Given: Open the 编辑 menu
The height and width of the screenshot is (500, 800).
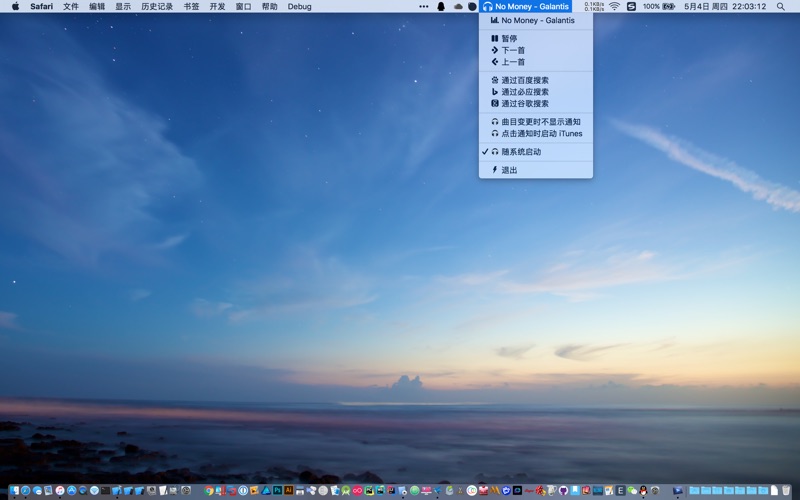Looking at the screenshot, I should (97, 6).
